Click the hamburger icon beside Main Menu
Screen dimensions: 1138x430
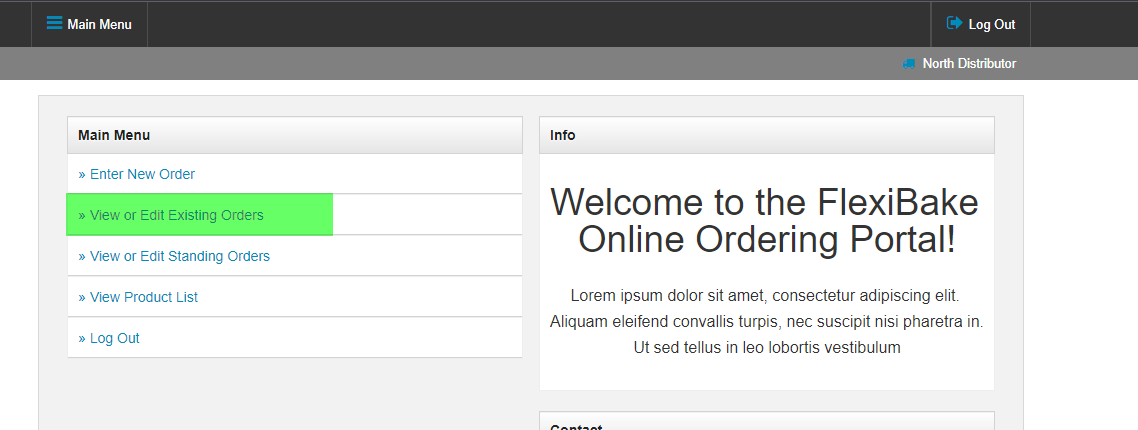coord(54,23)
